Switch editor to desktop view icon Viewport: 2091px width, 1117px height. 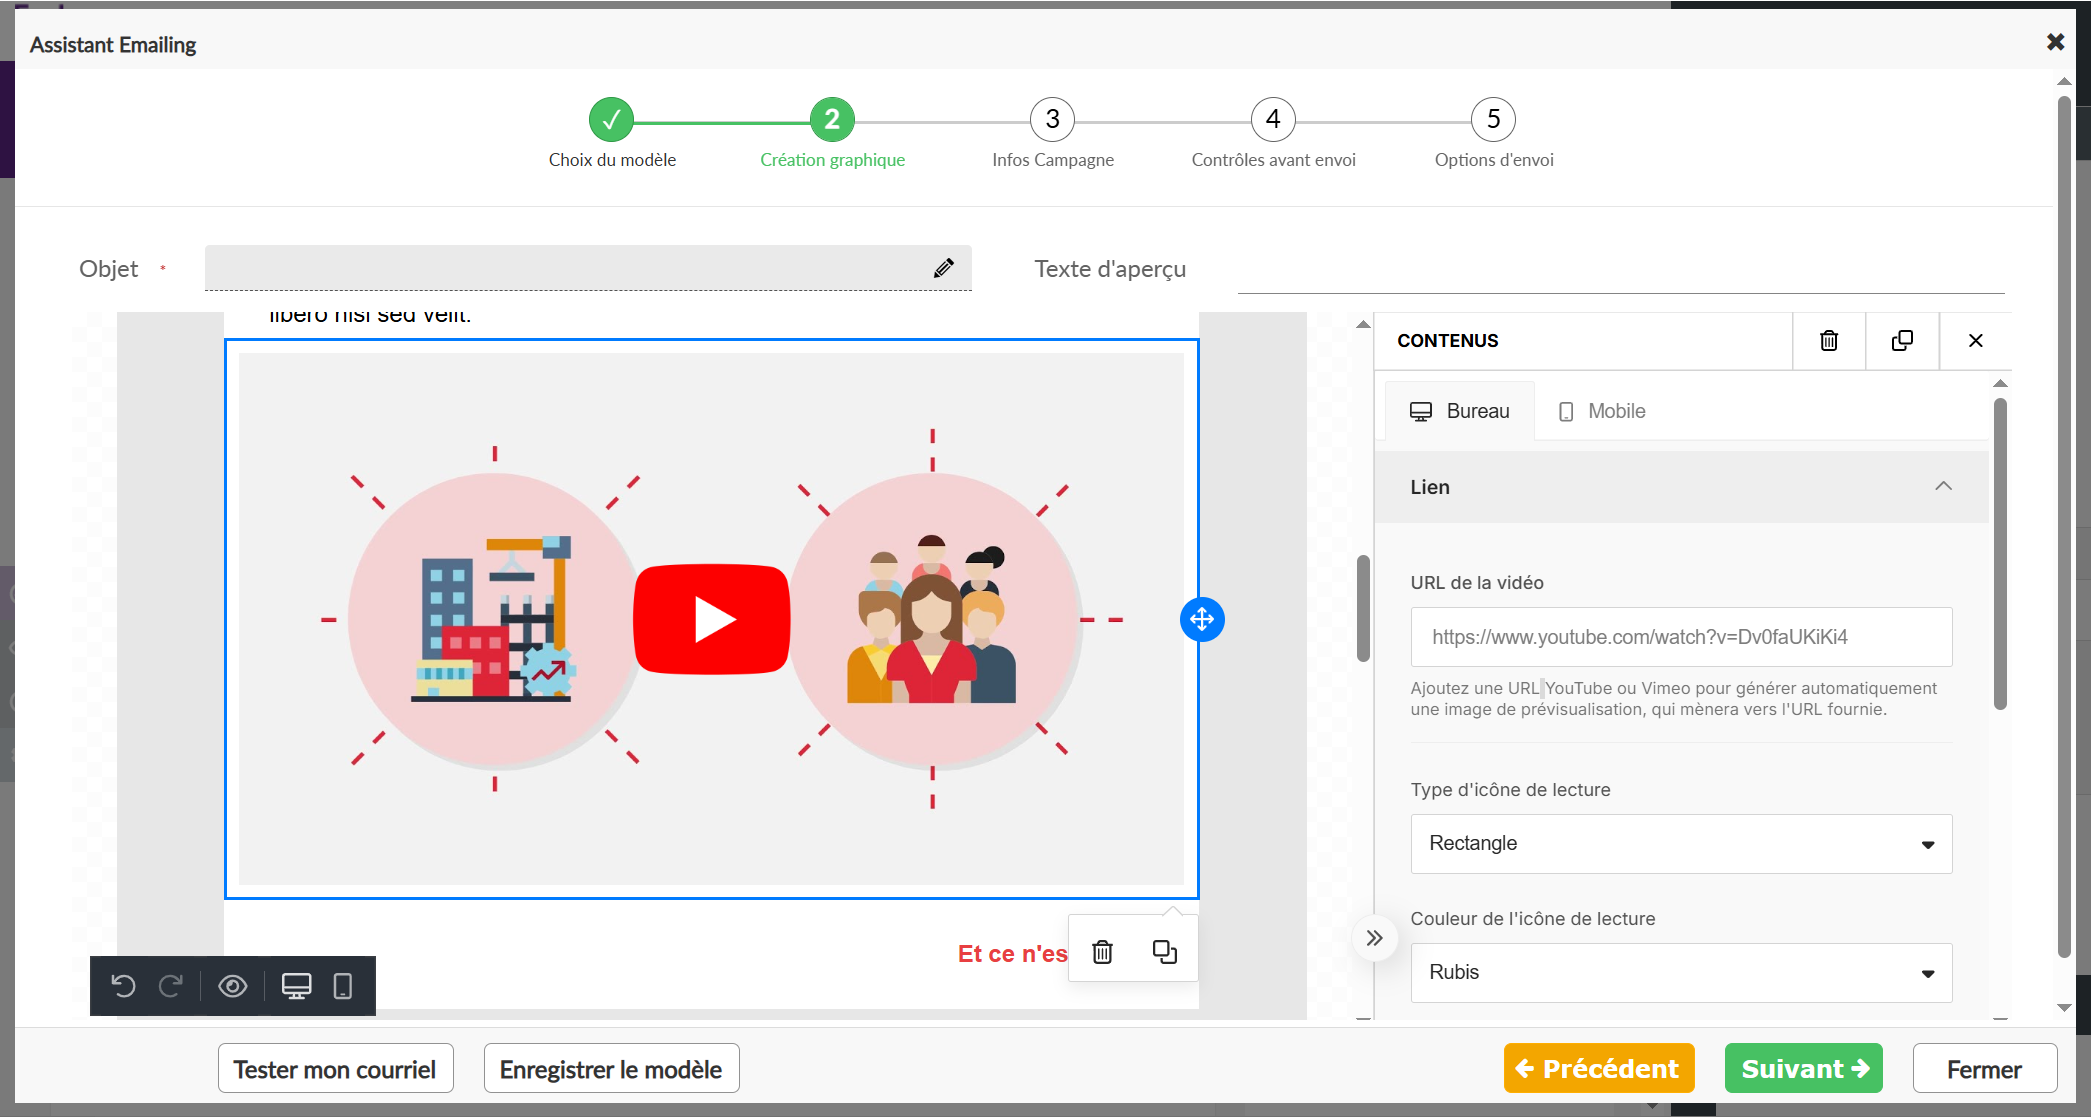tap(296, 986)
